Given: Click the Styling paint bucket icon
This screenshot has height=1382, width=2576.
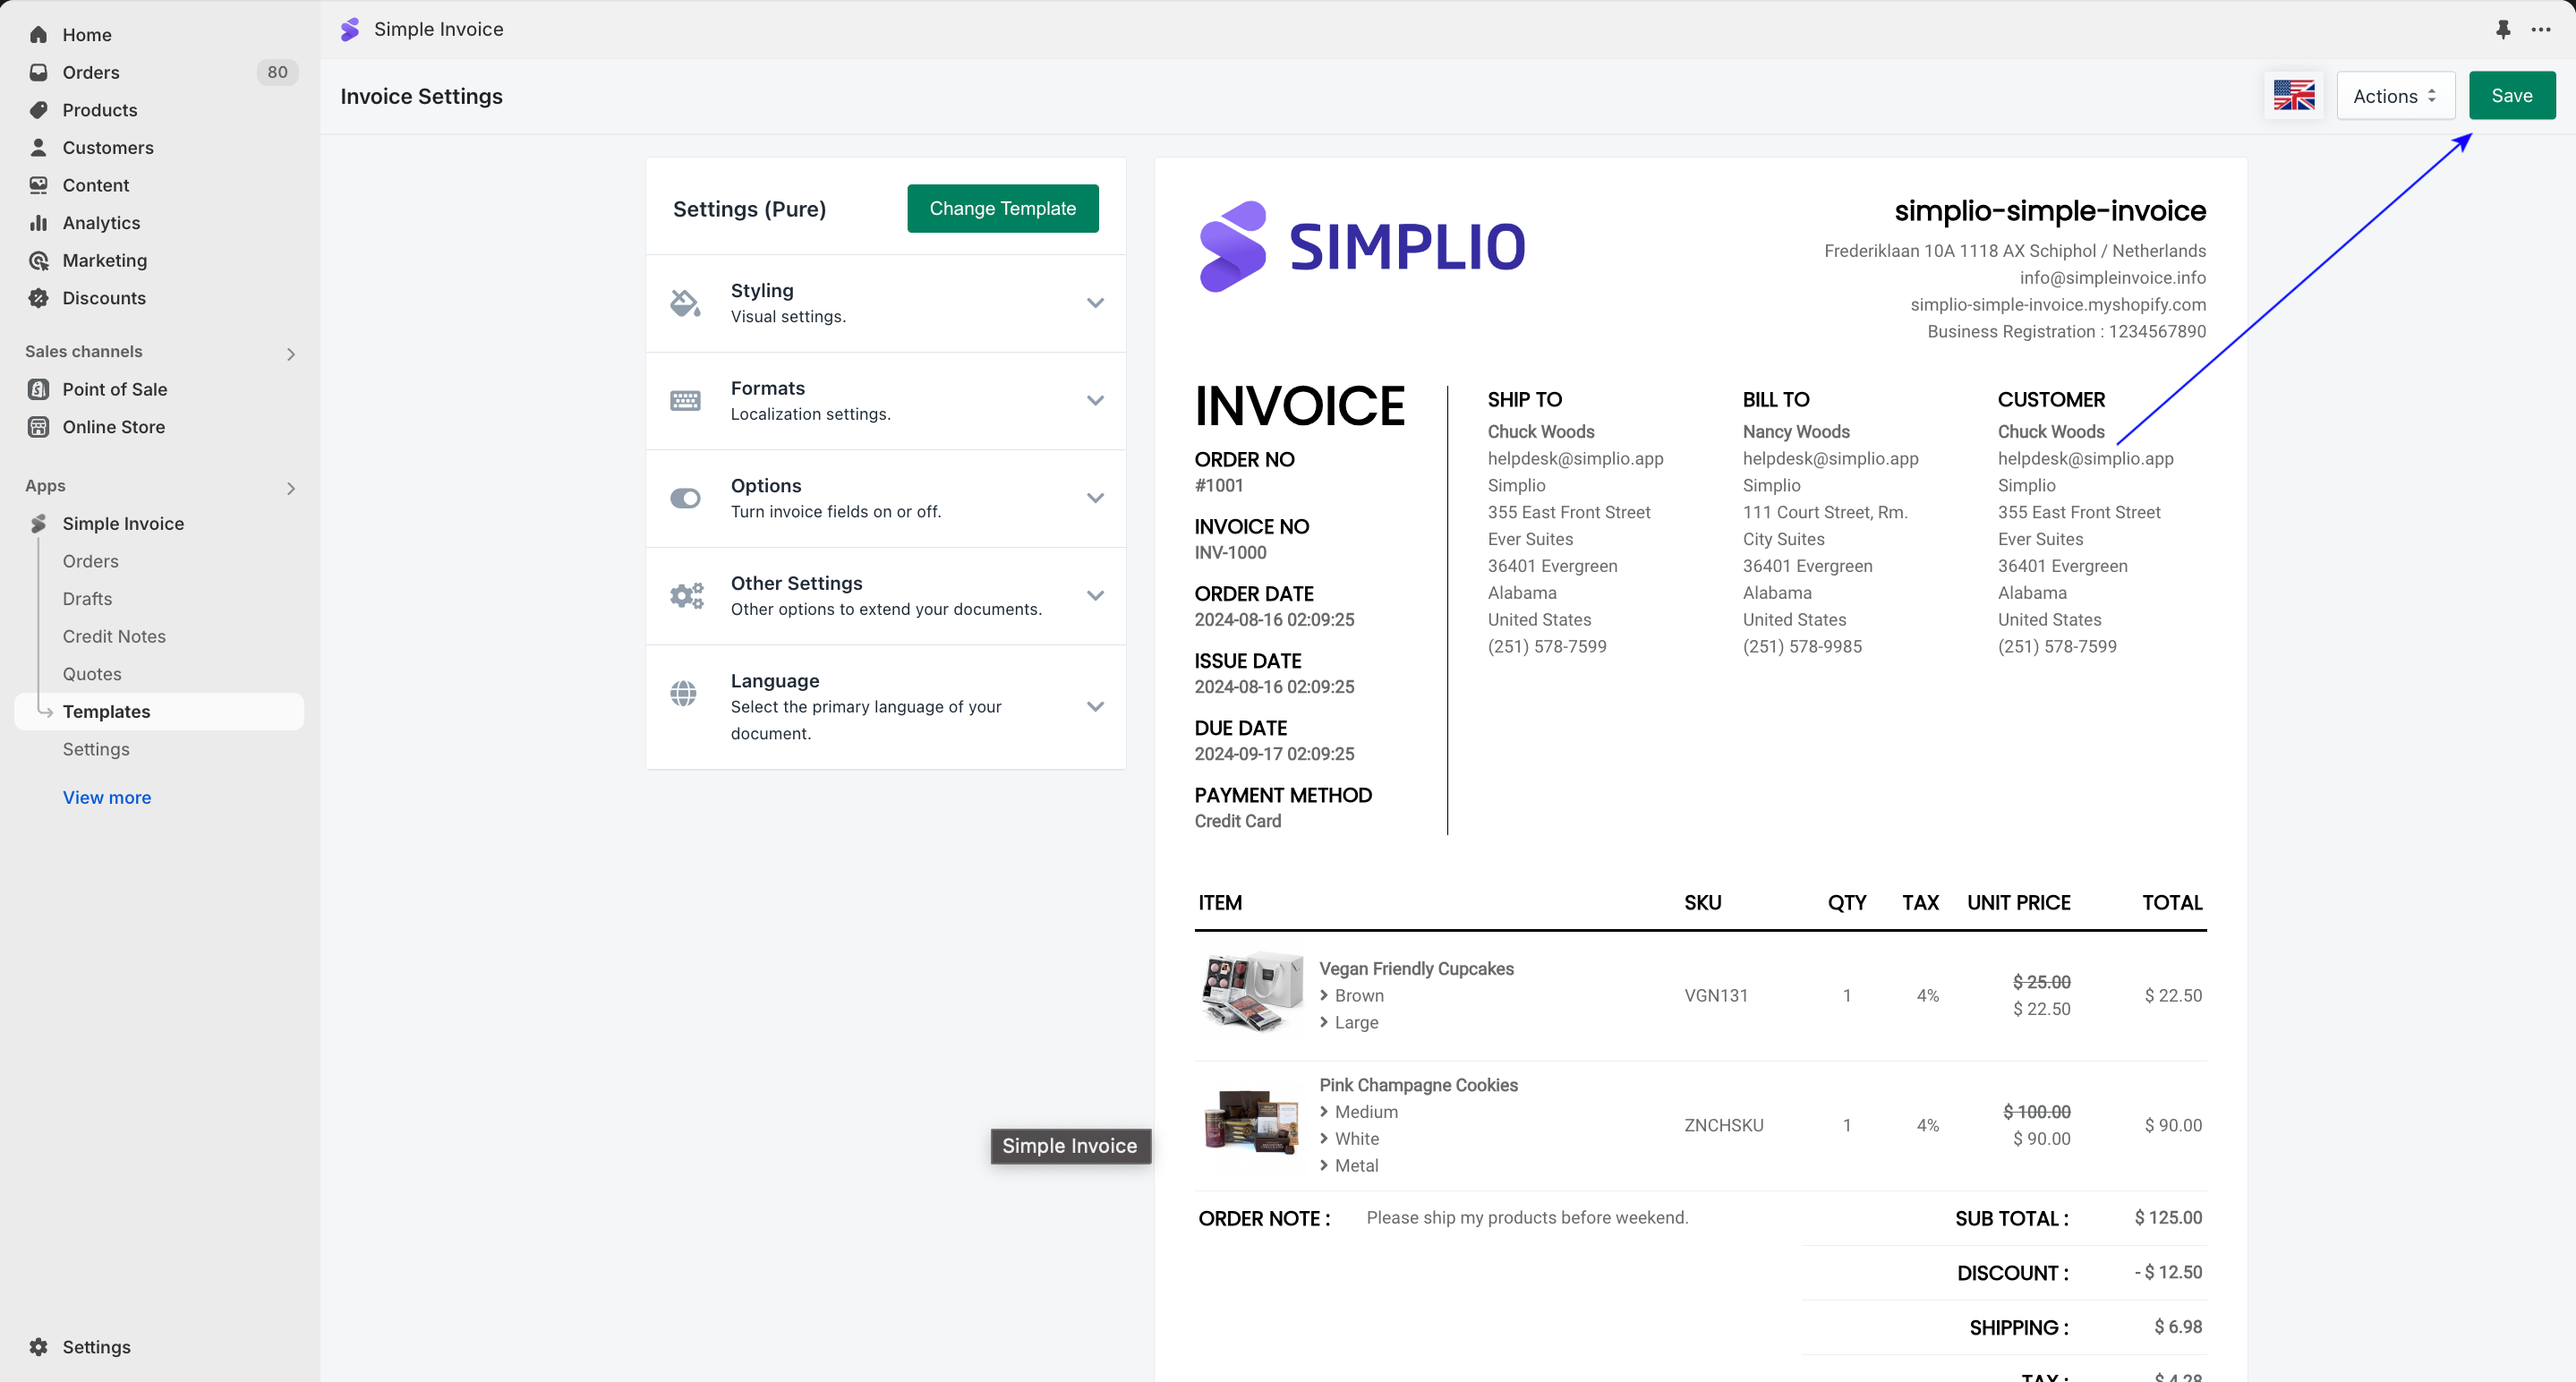Looking at the screenshot, I should pyautogui.click(x=685, y=303).
